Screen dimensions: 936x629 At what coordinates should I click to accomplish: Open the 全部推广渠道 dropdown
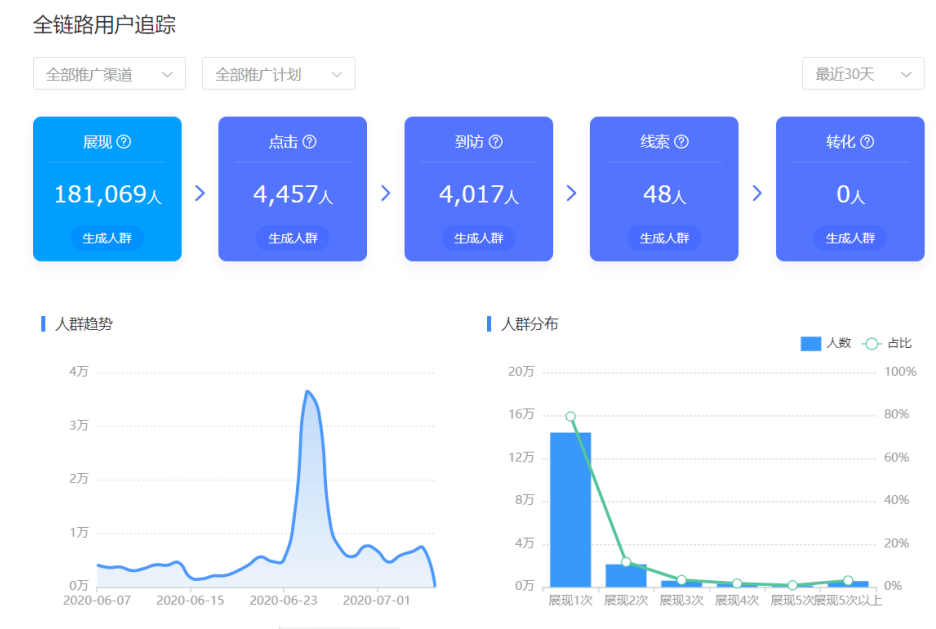[109, 74]
